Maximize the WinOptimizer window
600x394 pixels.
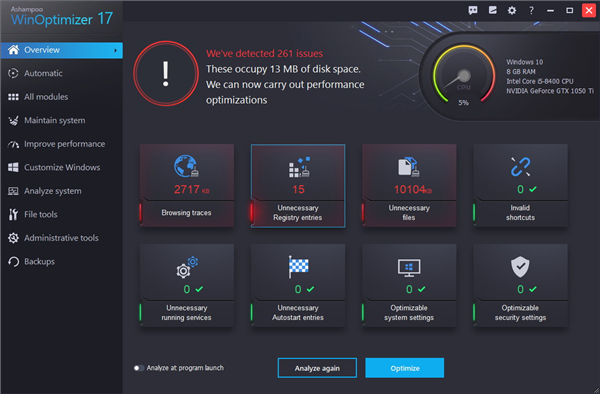pyautogui.click(x=570, y=10)
